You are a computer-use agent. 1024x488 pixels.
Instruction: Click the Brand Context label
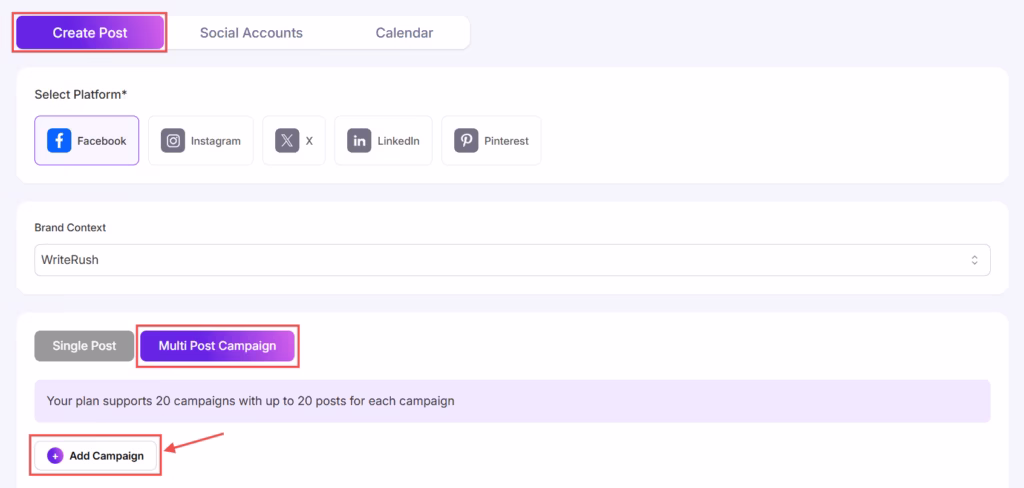70,227
